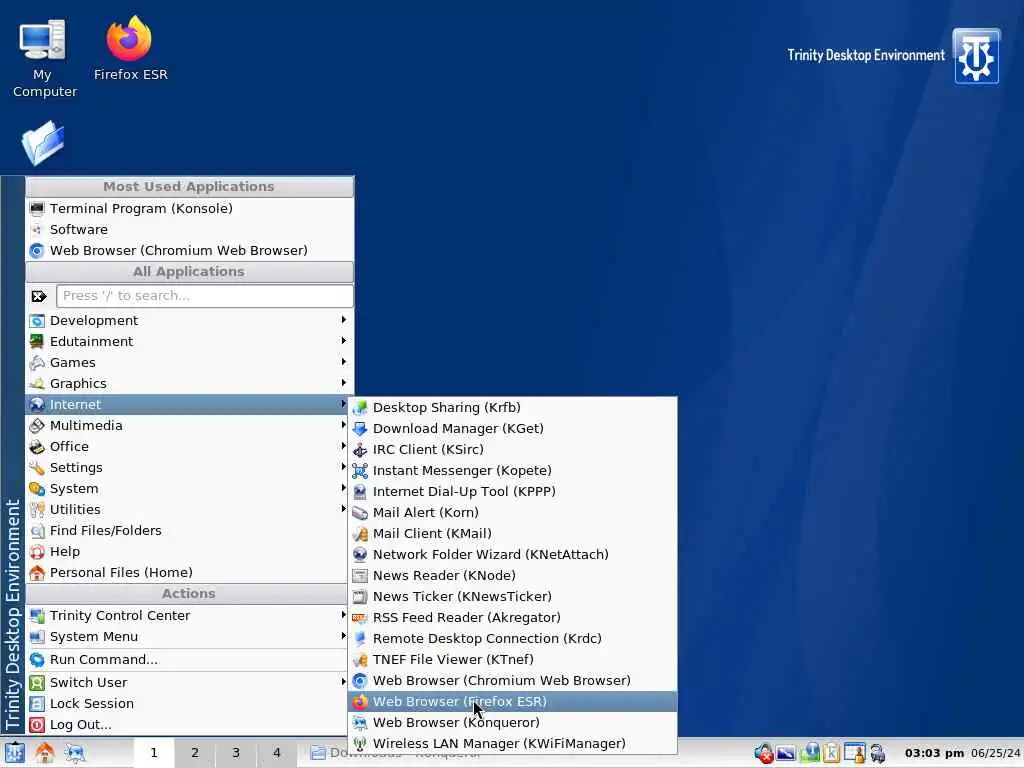
Task: Open Terminal Program (Konsole)
Action: point(189,208)
